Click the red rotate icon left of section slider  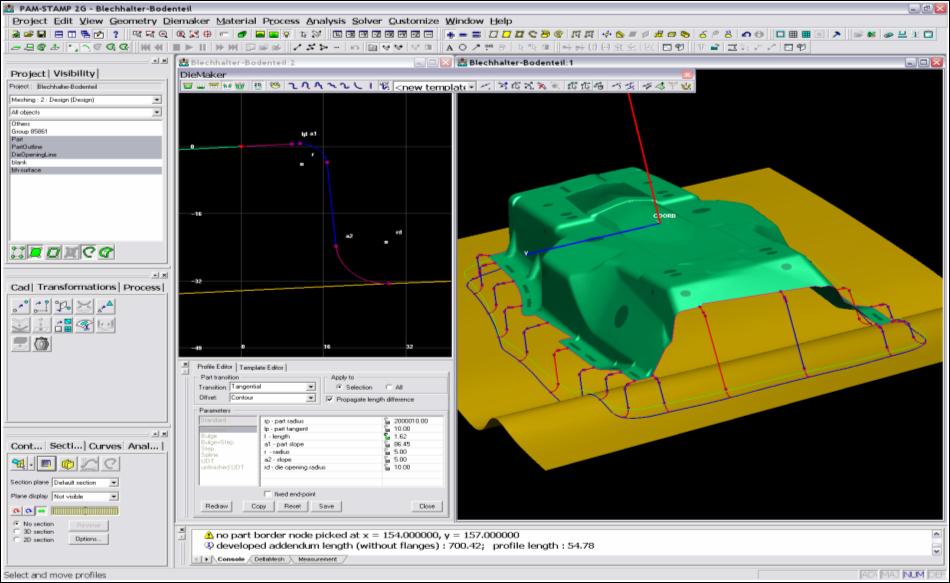click(18, 510)
